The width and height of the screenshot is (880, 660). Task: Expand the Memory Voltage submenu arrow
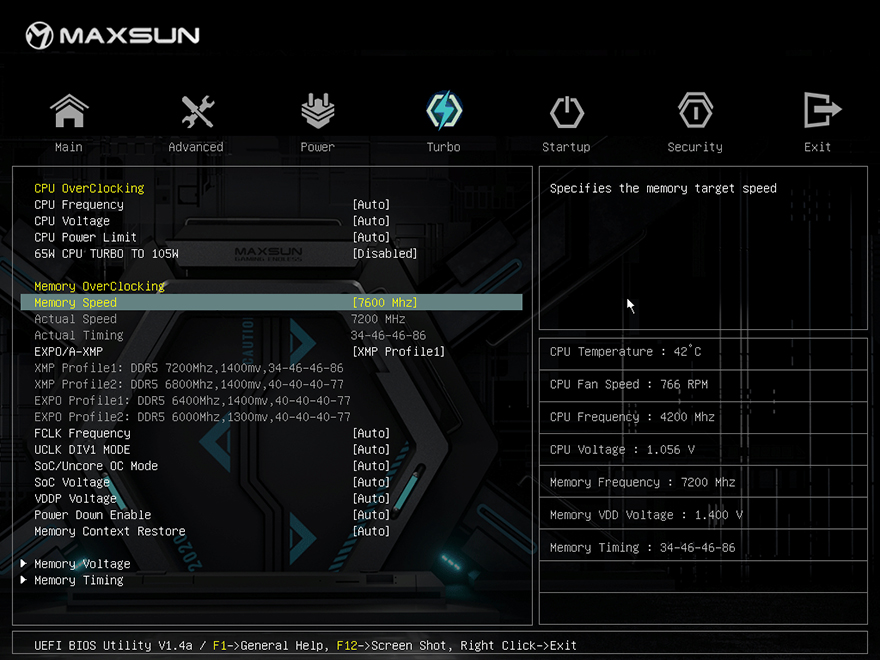(24, 563)
